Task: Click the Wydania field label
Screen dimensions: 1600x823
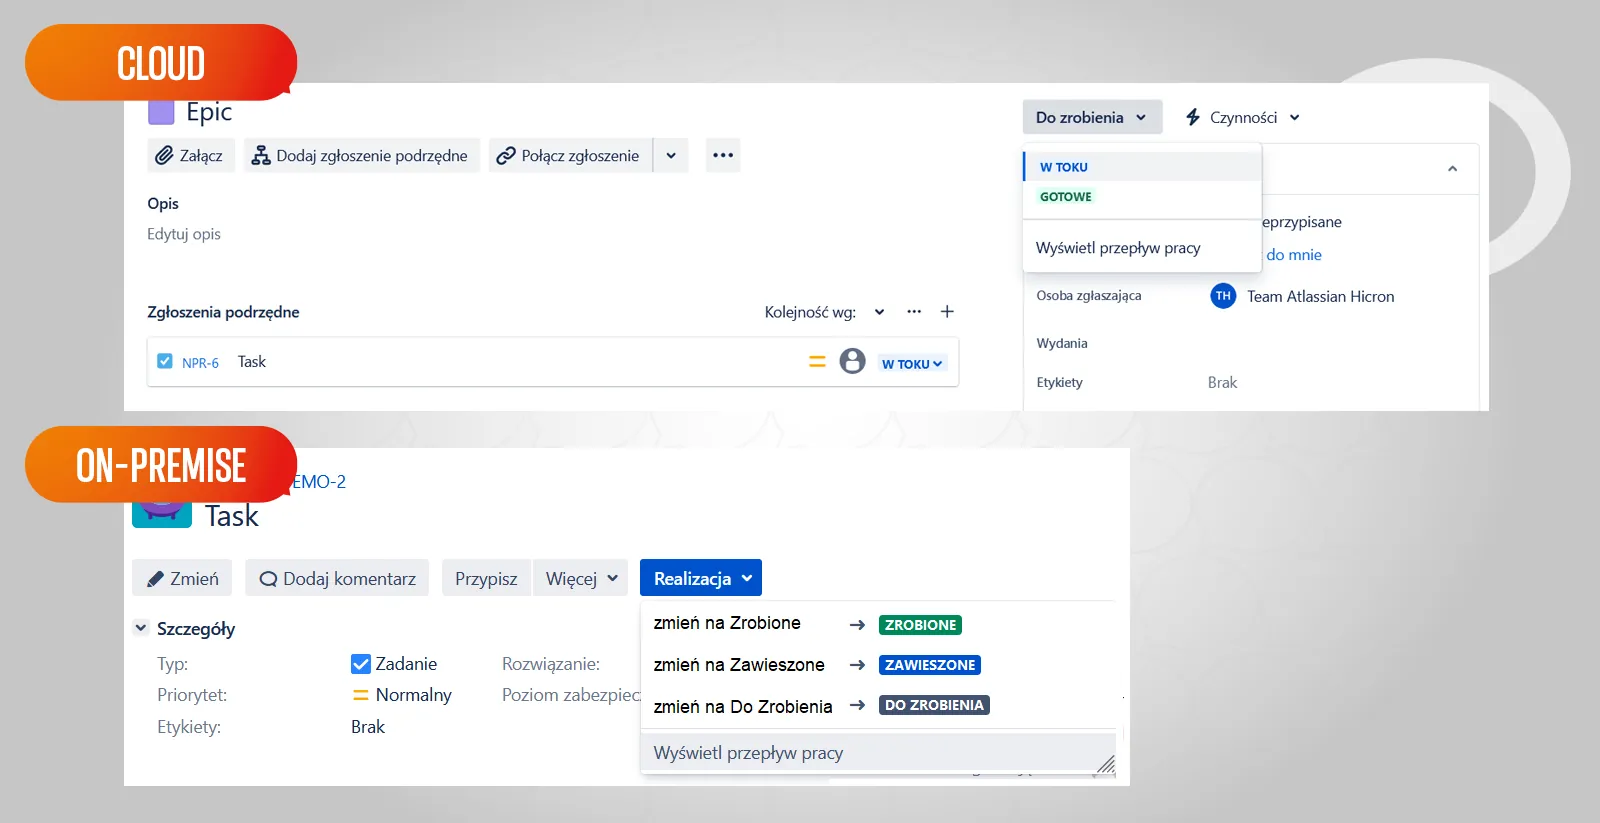Action: 1062,343
